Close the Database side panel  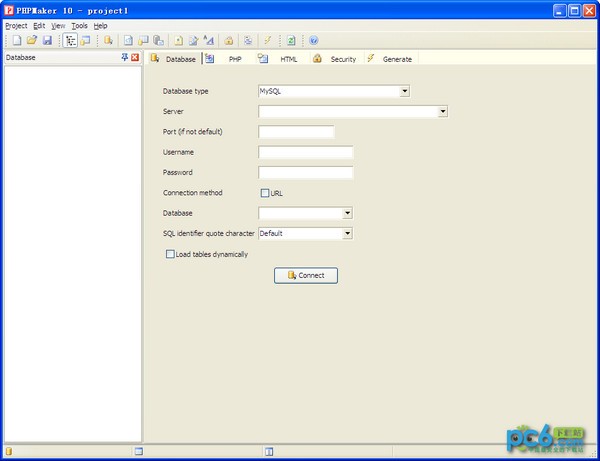coord(135,57)
